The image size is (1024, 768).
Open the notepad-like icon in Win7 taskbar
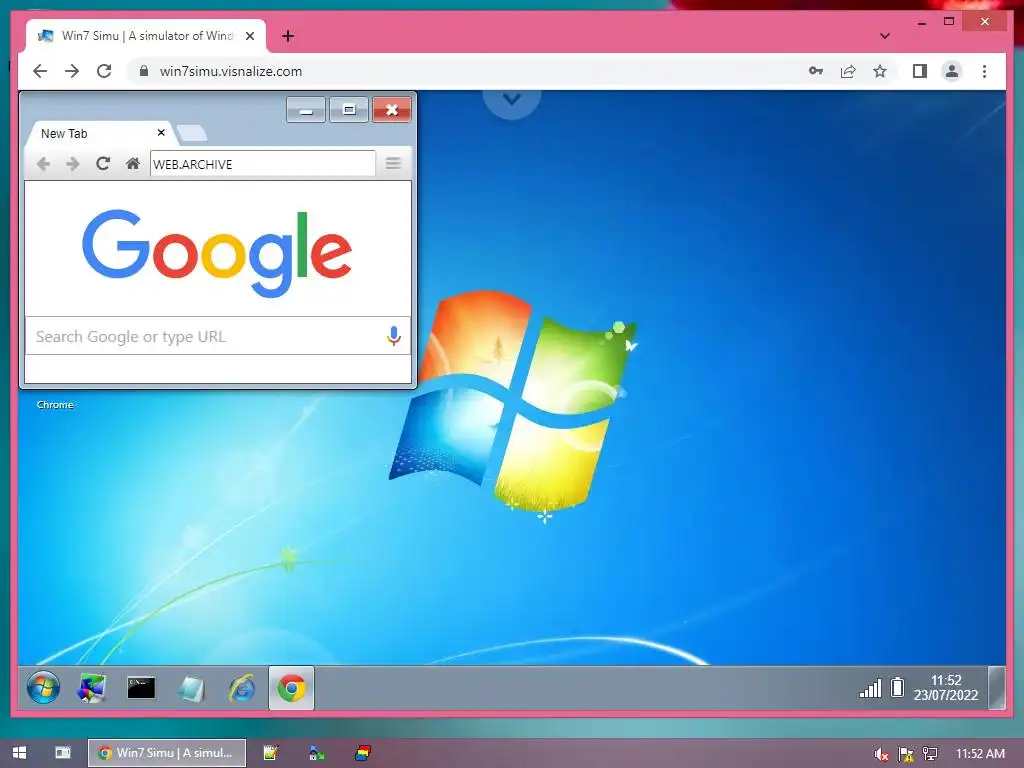pos(191,689)
